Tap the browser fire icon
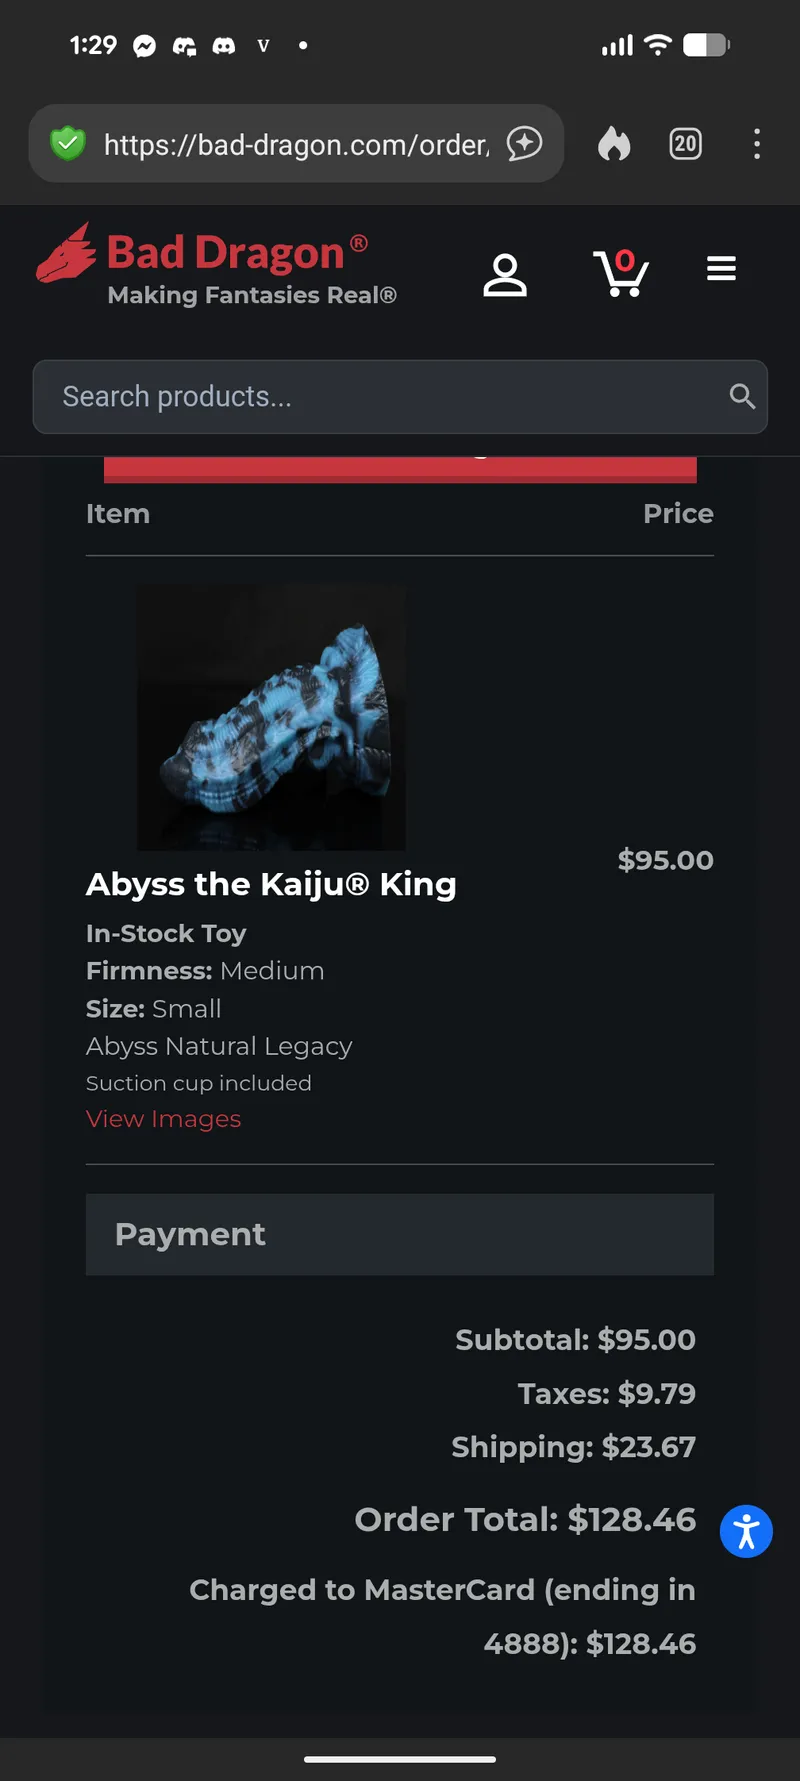The height and width of the screenshot is (1781, 800). pyautogui.click(x=614, y=144)
